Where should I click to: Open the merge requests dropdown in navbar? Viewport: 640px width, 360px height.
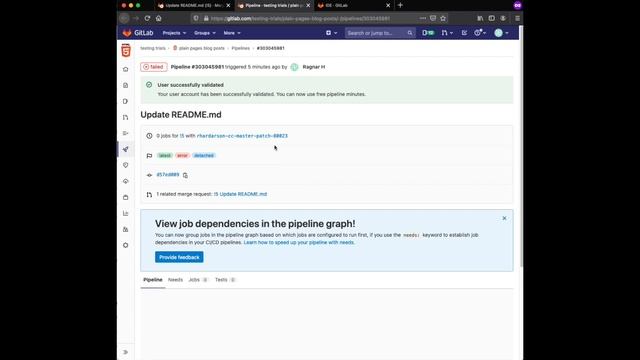tap(447, 33)
